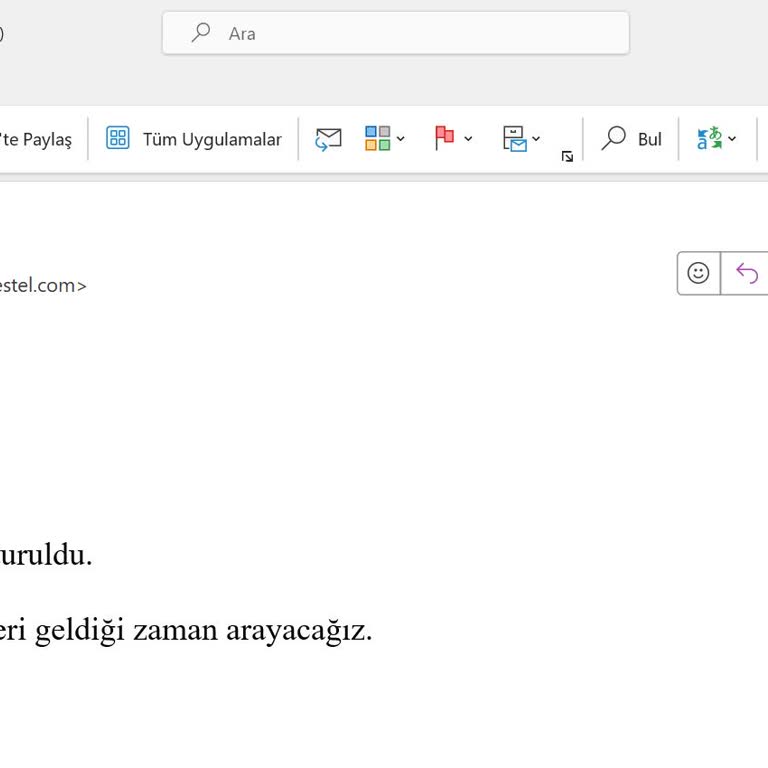This screenshot has height=768, width=768.
Task: Click the Ara search field
Action: [396, 33]
